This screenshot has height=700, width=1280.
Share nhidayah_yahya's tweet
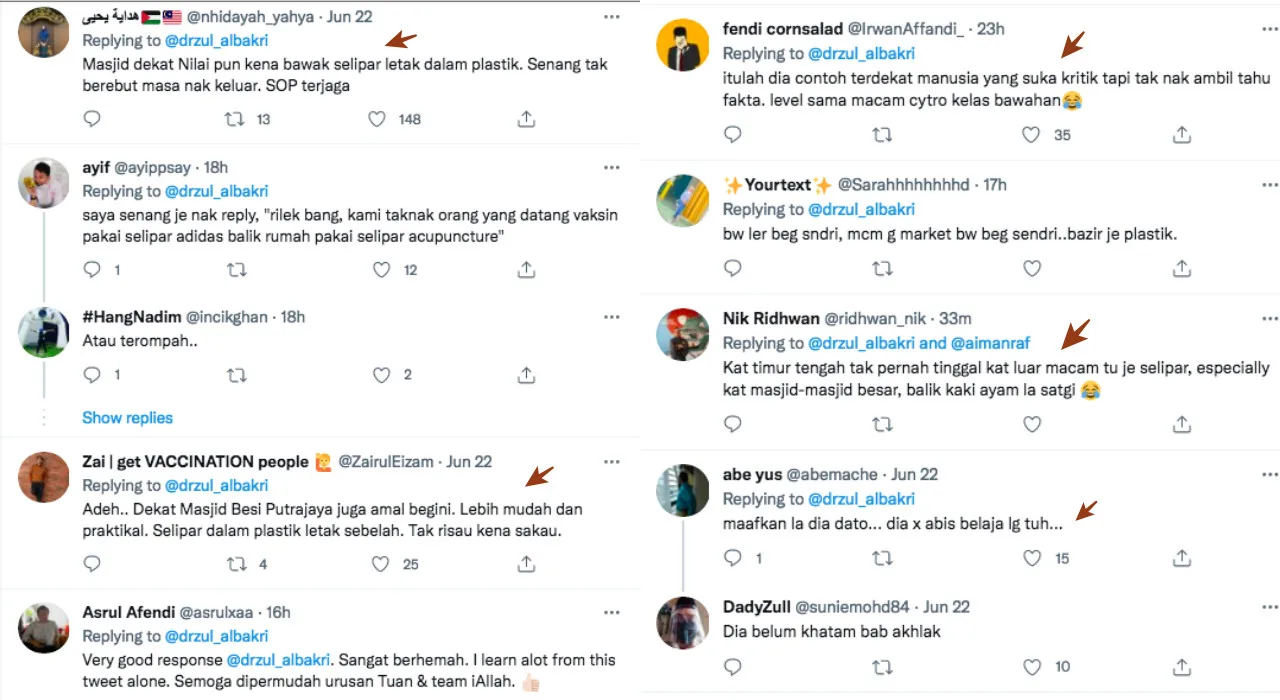[526, 119]
